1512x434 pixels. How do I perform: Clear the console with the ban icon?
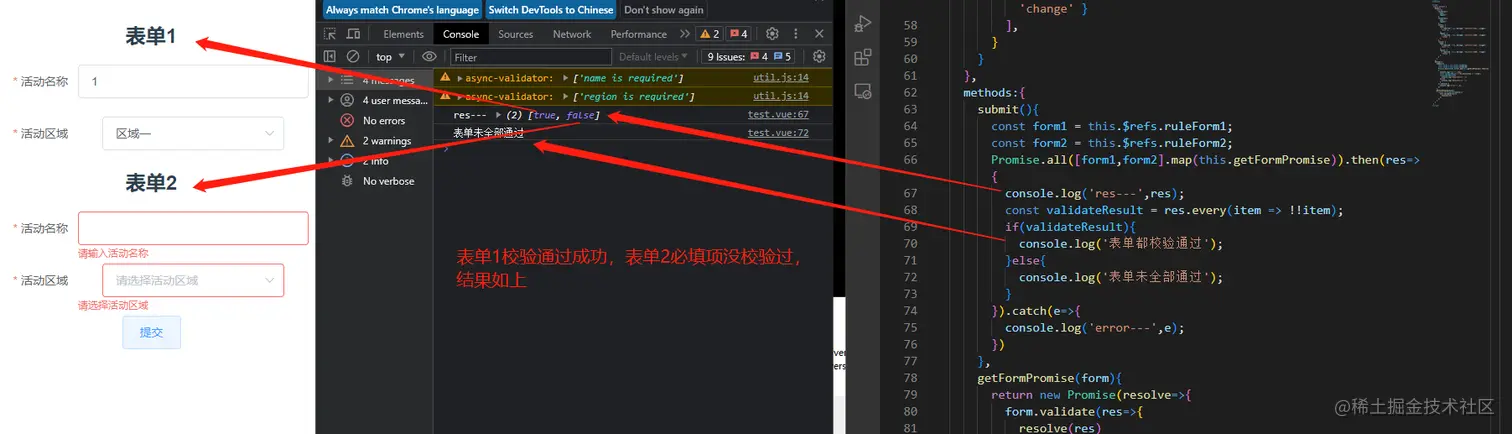[x=353, y=57]
